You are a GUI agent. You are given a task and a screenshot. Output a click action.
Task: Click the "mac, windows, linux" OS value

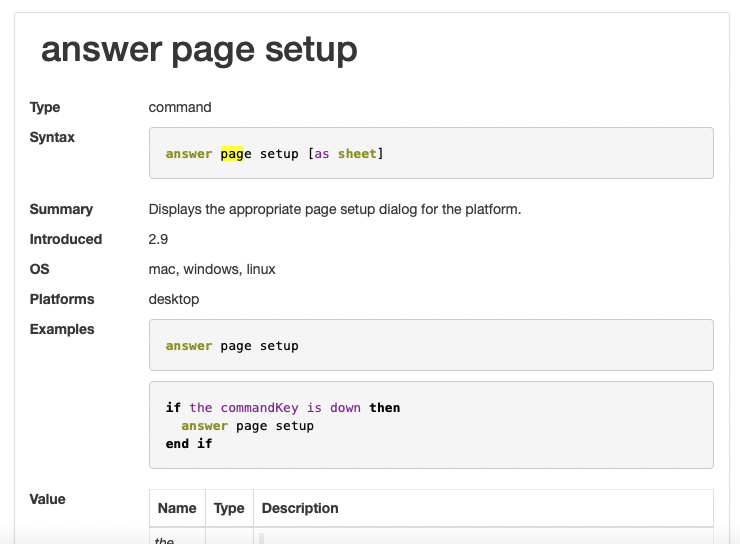212,269
